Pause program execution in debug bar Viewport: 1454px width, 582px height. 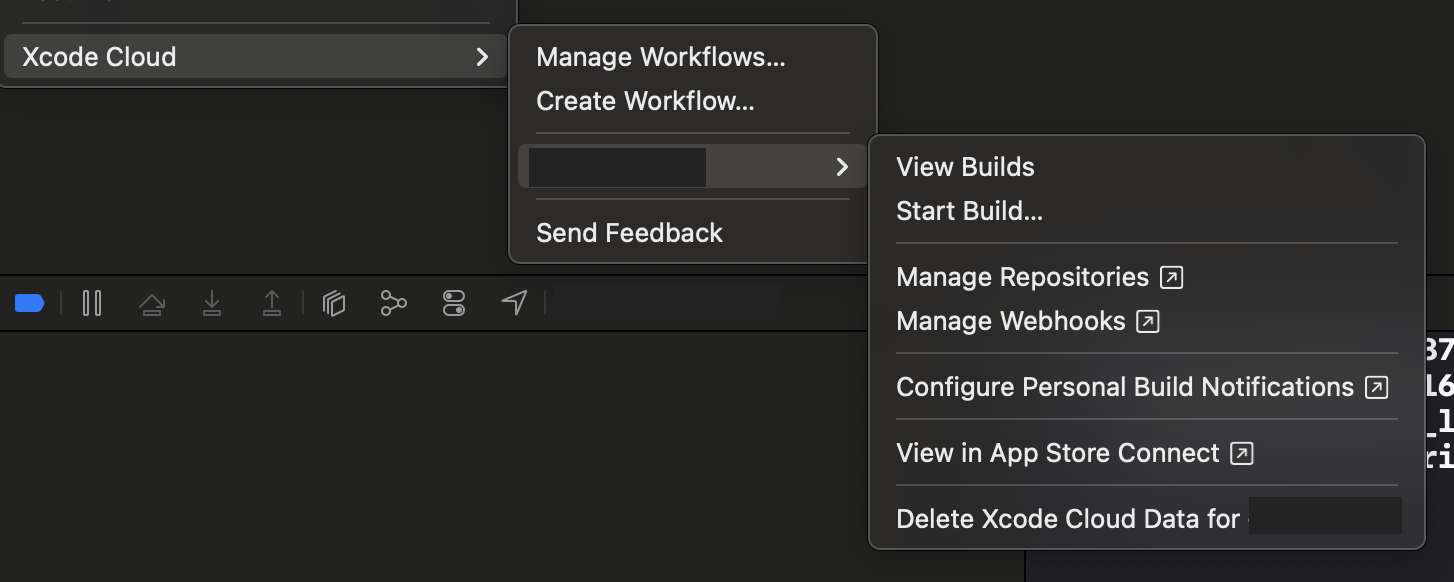click(x=92, y=303)
